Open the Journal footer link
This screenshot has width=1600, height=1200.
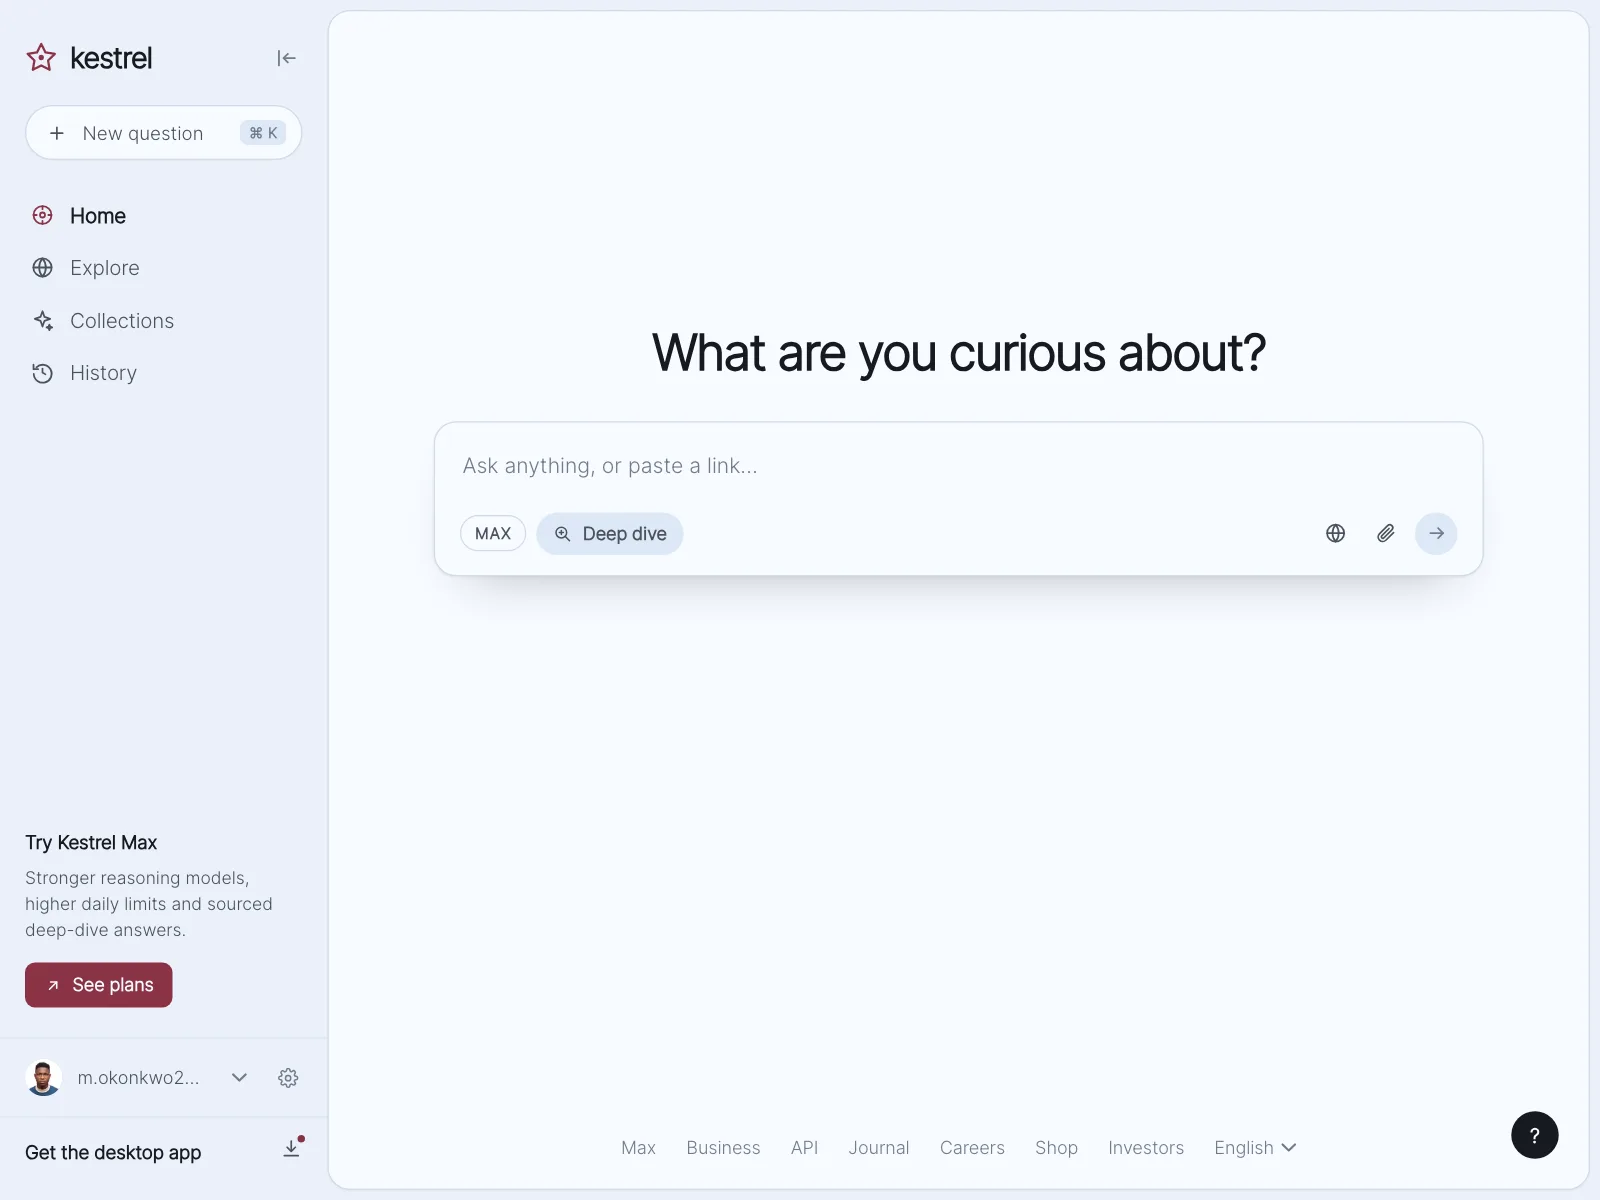click(879, 1148)
